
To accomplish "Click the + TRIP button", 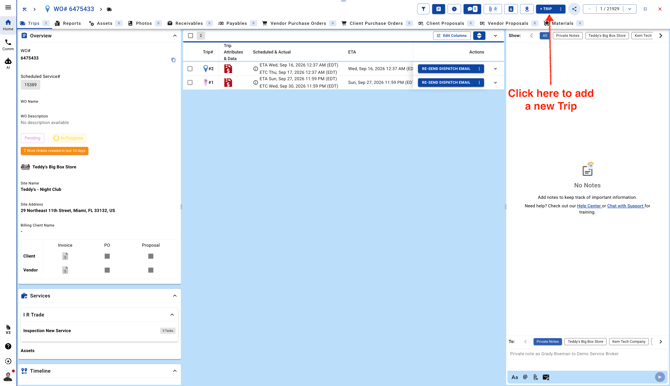I will coord(547,9).
